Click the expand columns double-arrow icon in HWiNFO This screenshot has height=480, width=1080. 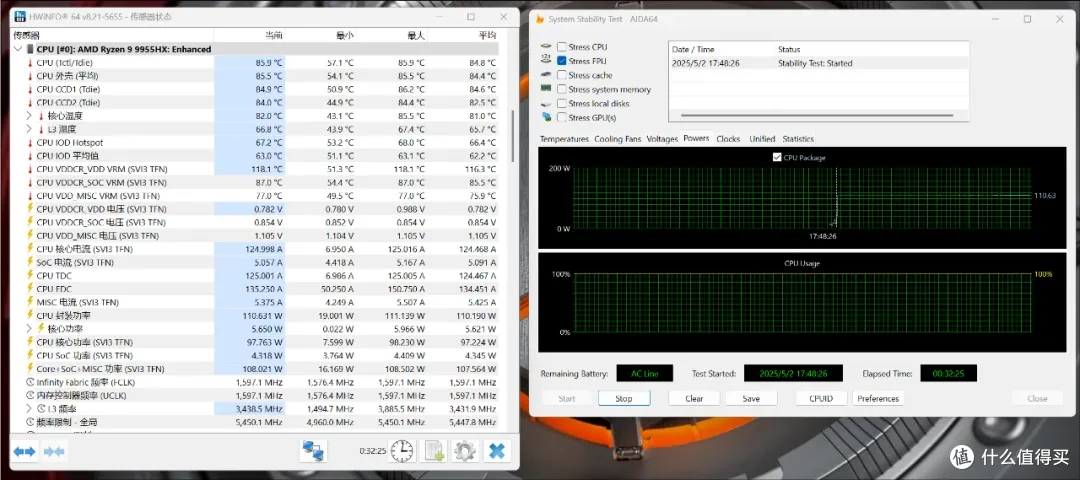click(x=24, y=452)
